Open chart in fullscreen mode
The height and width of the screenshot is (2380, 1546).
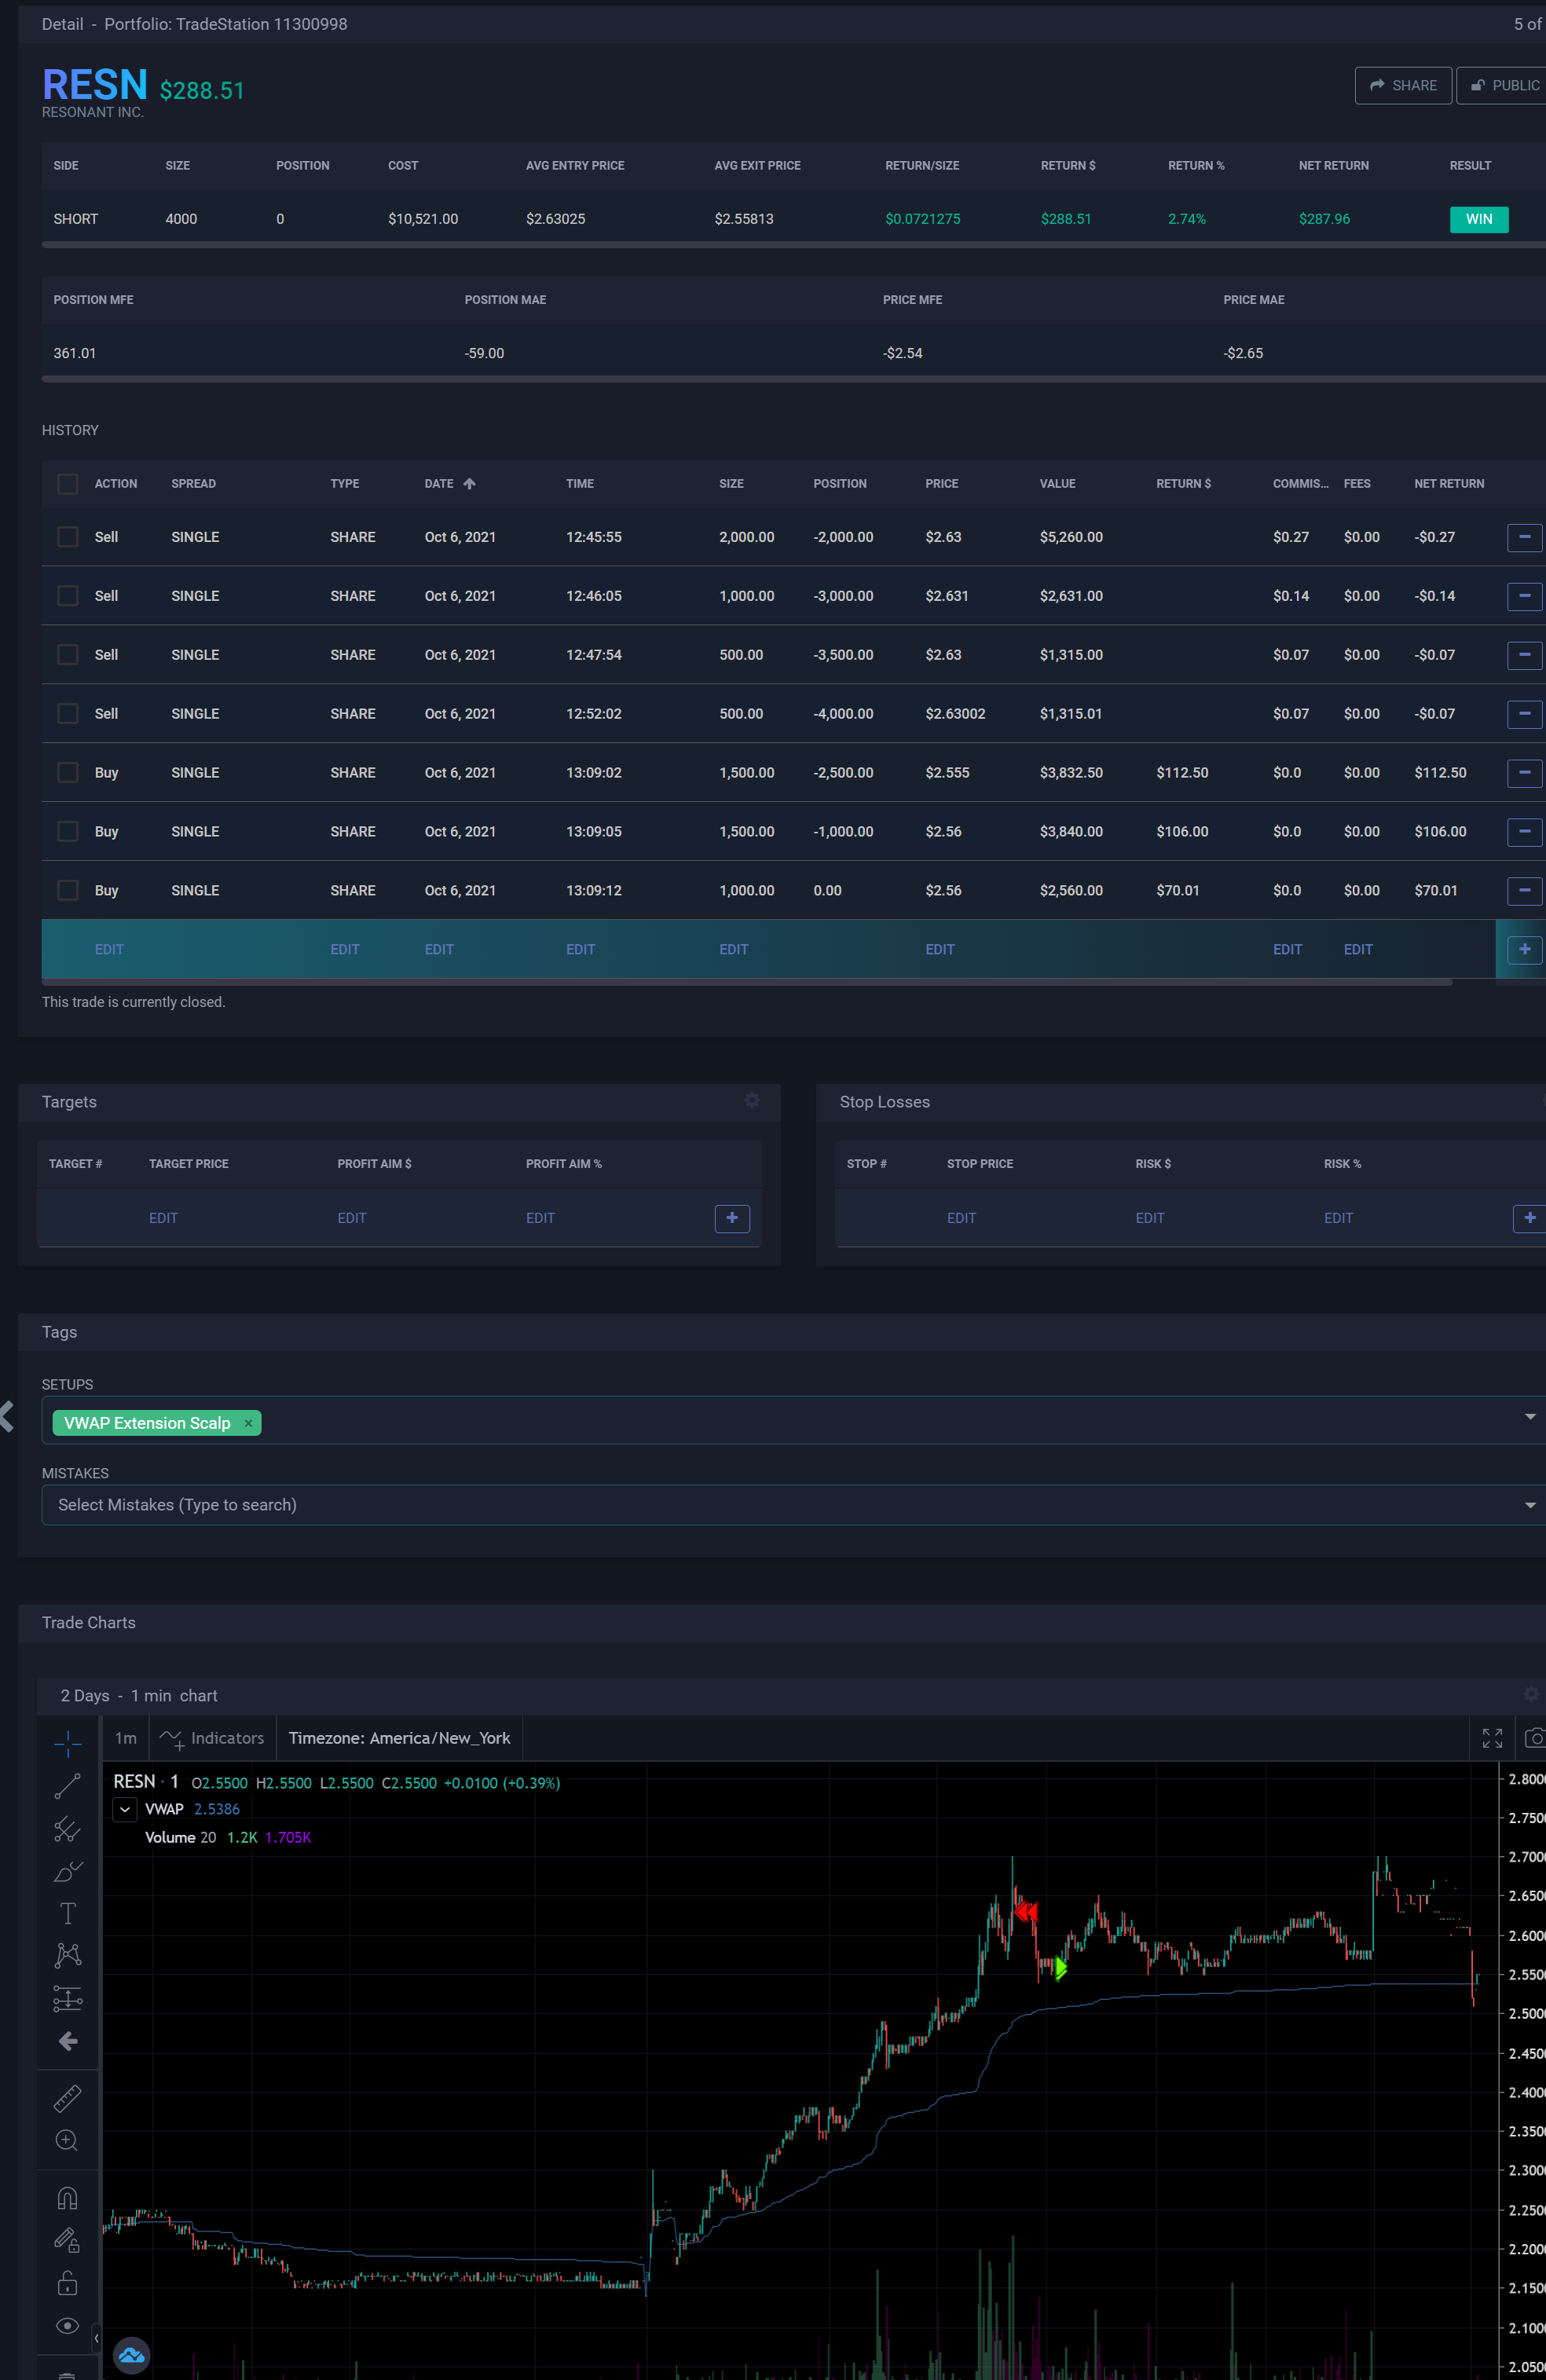point(1491,1738)
